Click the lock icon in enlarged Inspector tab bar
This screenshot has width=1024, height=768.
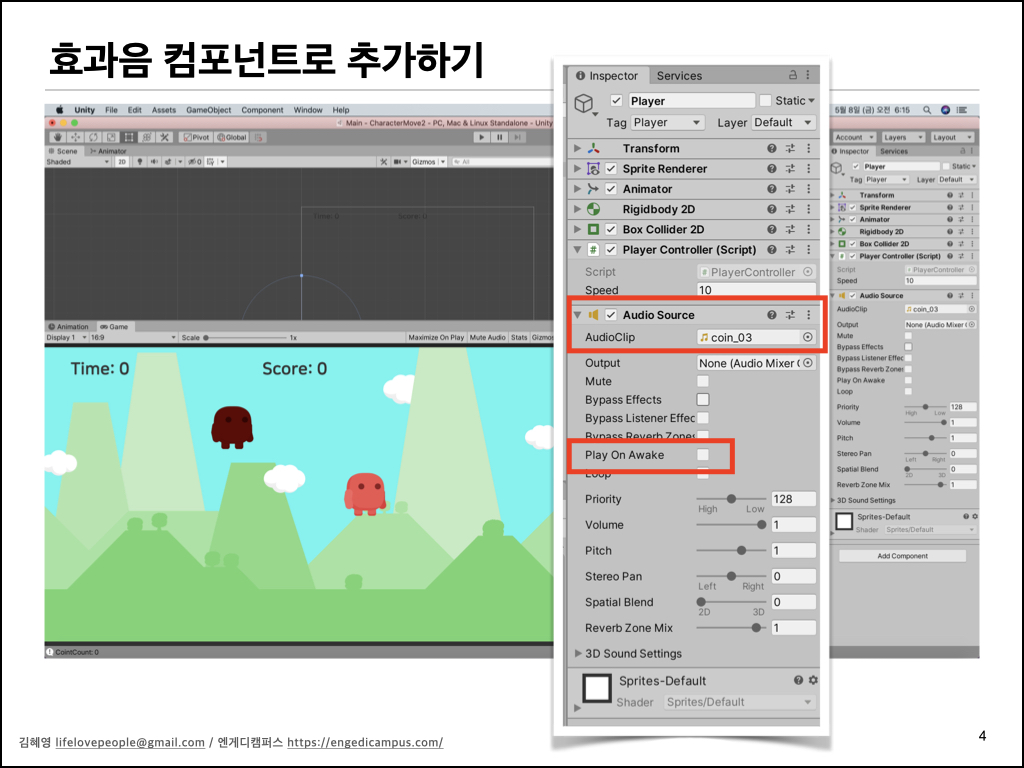click(793, 75)
